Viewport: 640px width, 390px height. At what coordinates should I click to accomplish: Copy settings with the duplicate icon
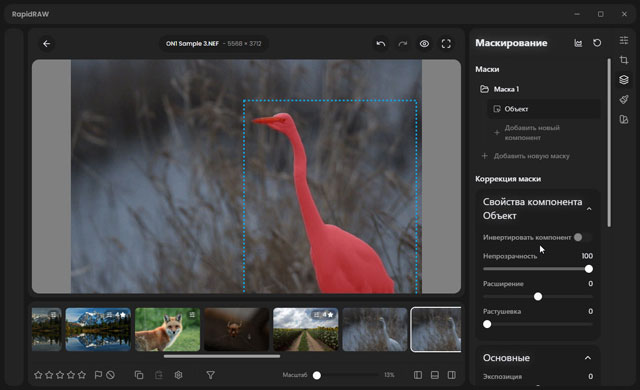(x=139, y=374)
